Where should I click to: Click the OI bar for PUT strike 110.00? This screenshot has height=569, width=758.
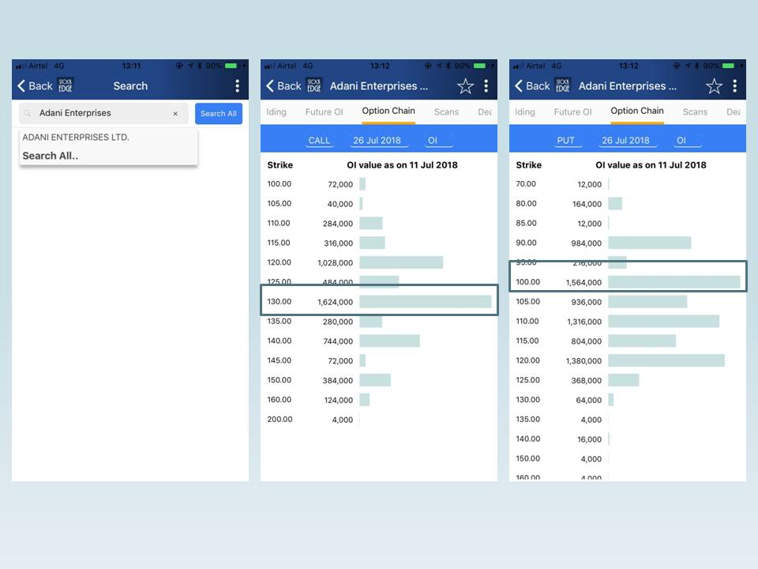click(664, 321)
